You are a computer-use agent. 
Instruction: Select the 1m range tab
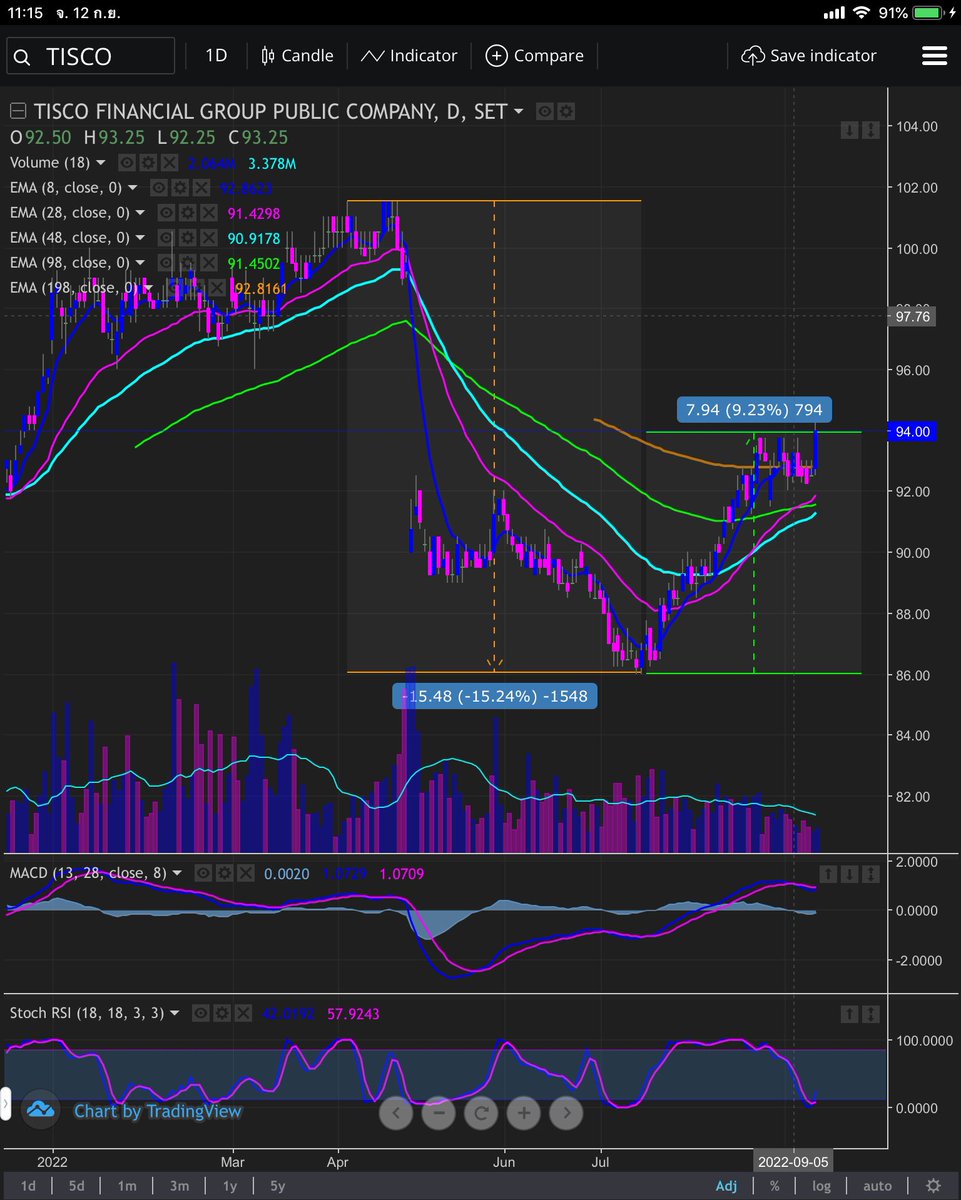pyautogui.click(x=127, y=1186)
